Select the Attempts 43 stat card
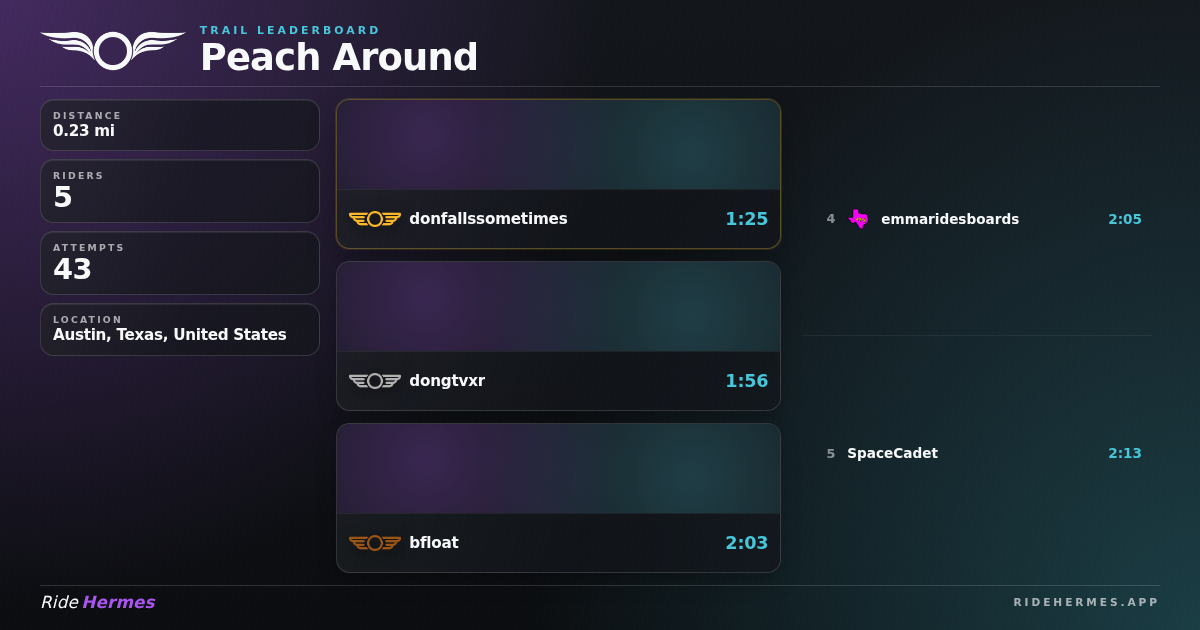 click(x=180, y=263)
